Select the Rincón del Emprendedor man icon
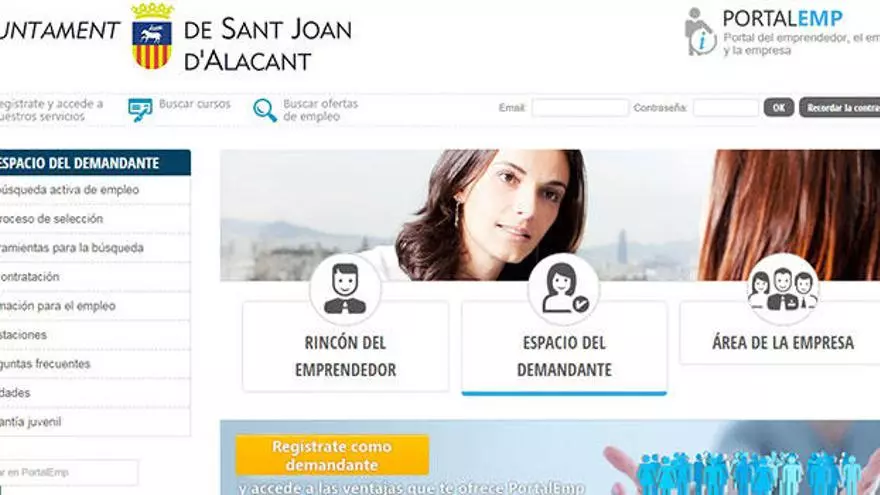Image resolution: width=880 pixels, height=495 pixels. (345, 288)
